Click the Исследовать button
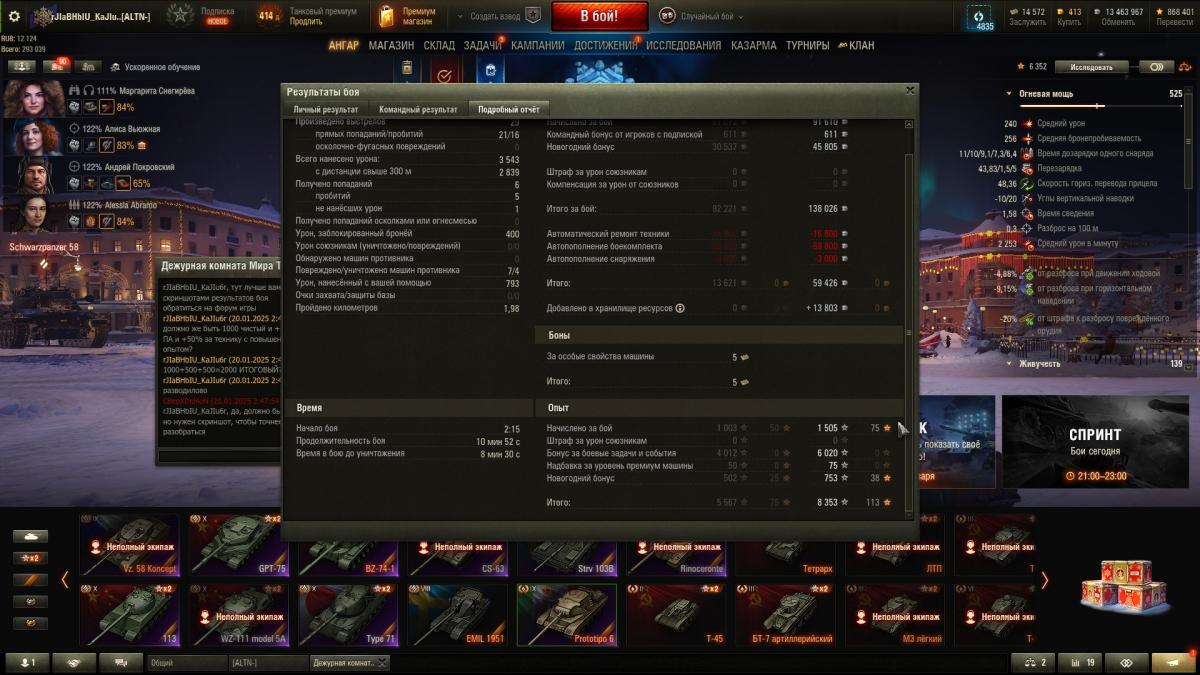 (1091, 67)
